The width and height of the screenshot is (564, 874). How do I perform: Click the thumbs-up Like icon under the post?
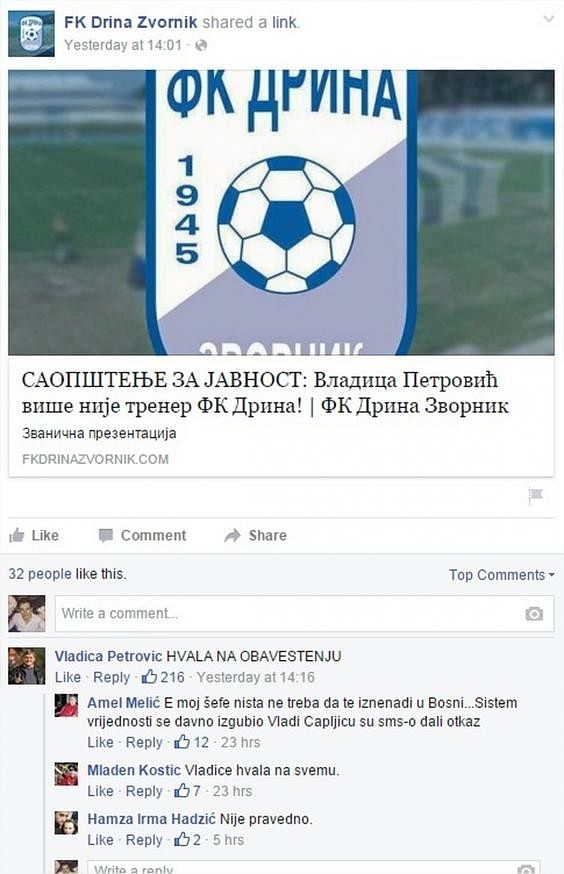pos(17,535)
